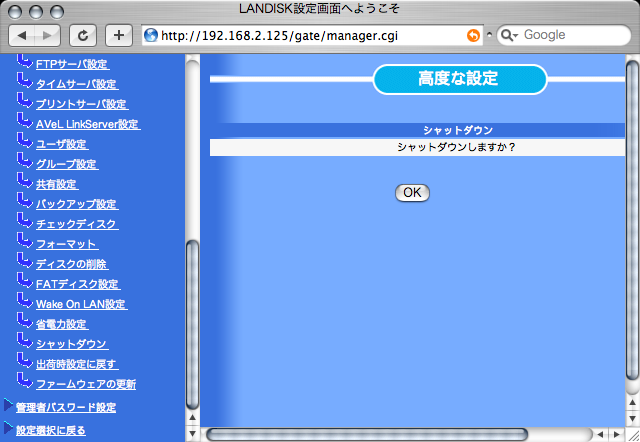Open グループ設定 link
Image resolution: width=640 pixels, height=442 pixels.
click(x=67, y=164)
